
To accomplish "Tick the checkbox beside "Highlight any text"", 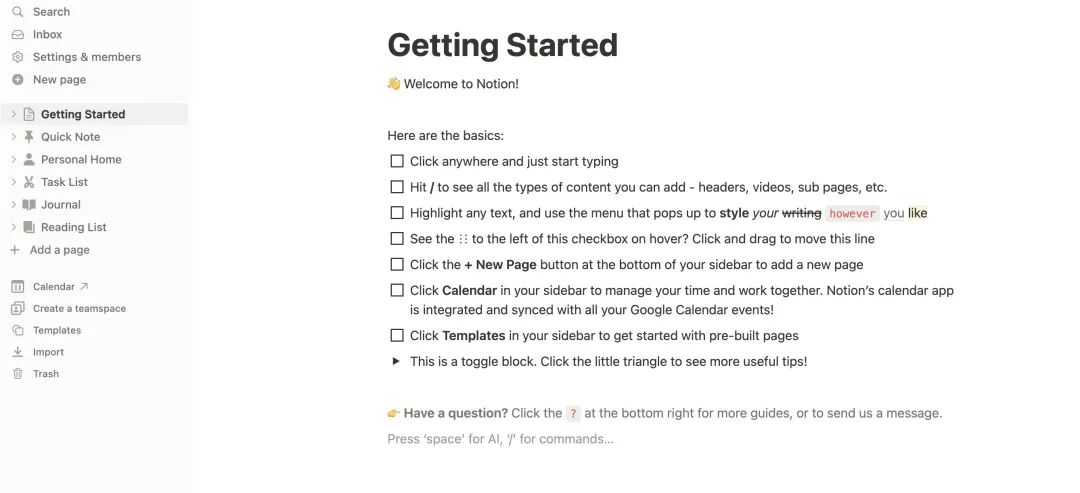I will 397,213.
